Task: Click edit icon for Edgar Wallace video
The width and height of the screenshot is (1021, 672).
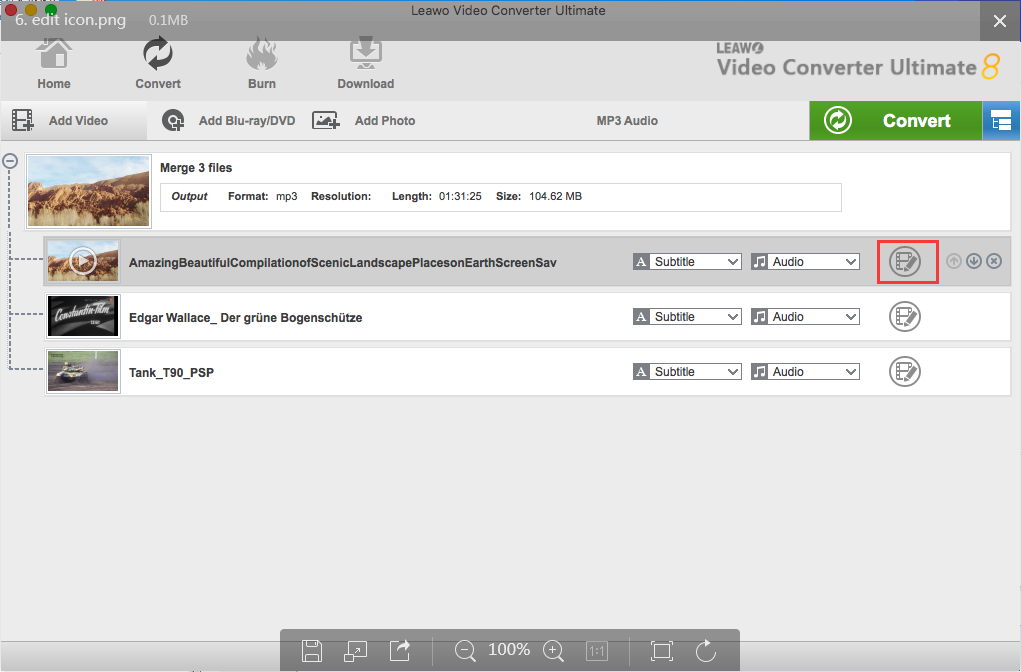Action: (x=905, y=316)
